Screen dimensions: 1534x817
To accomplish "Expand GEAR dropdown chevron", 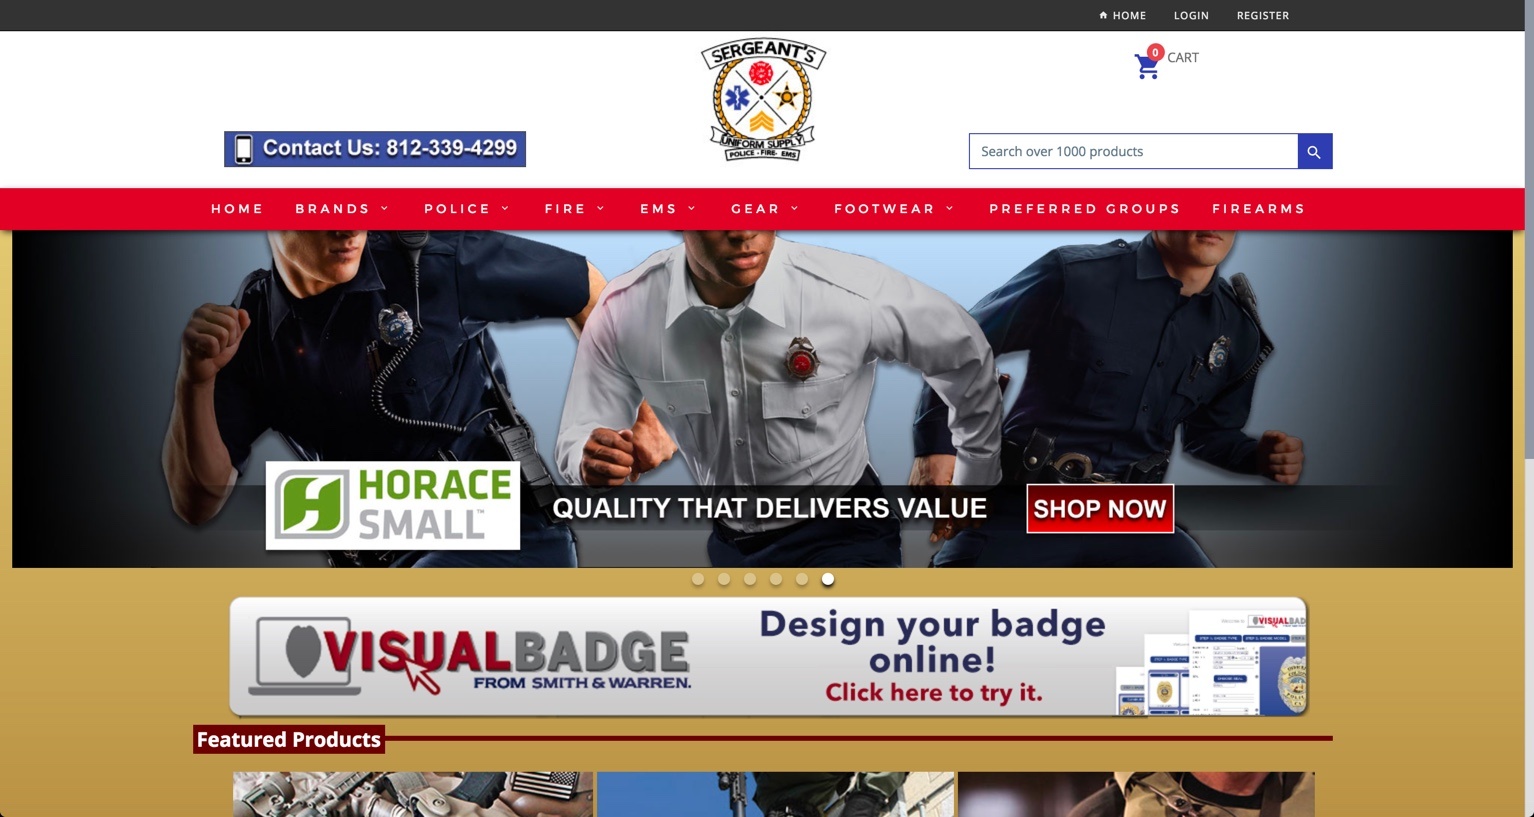I will point(795,209).
